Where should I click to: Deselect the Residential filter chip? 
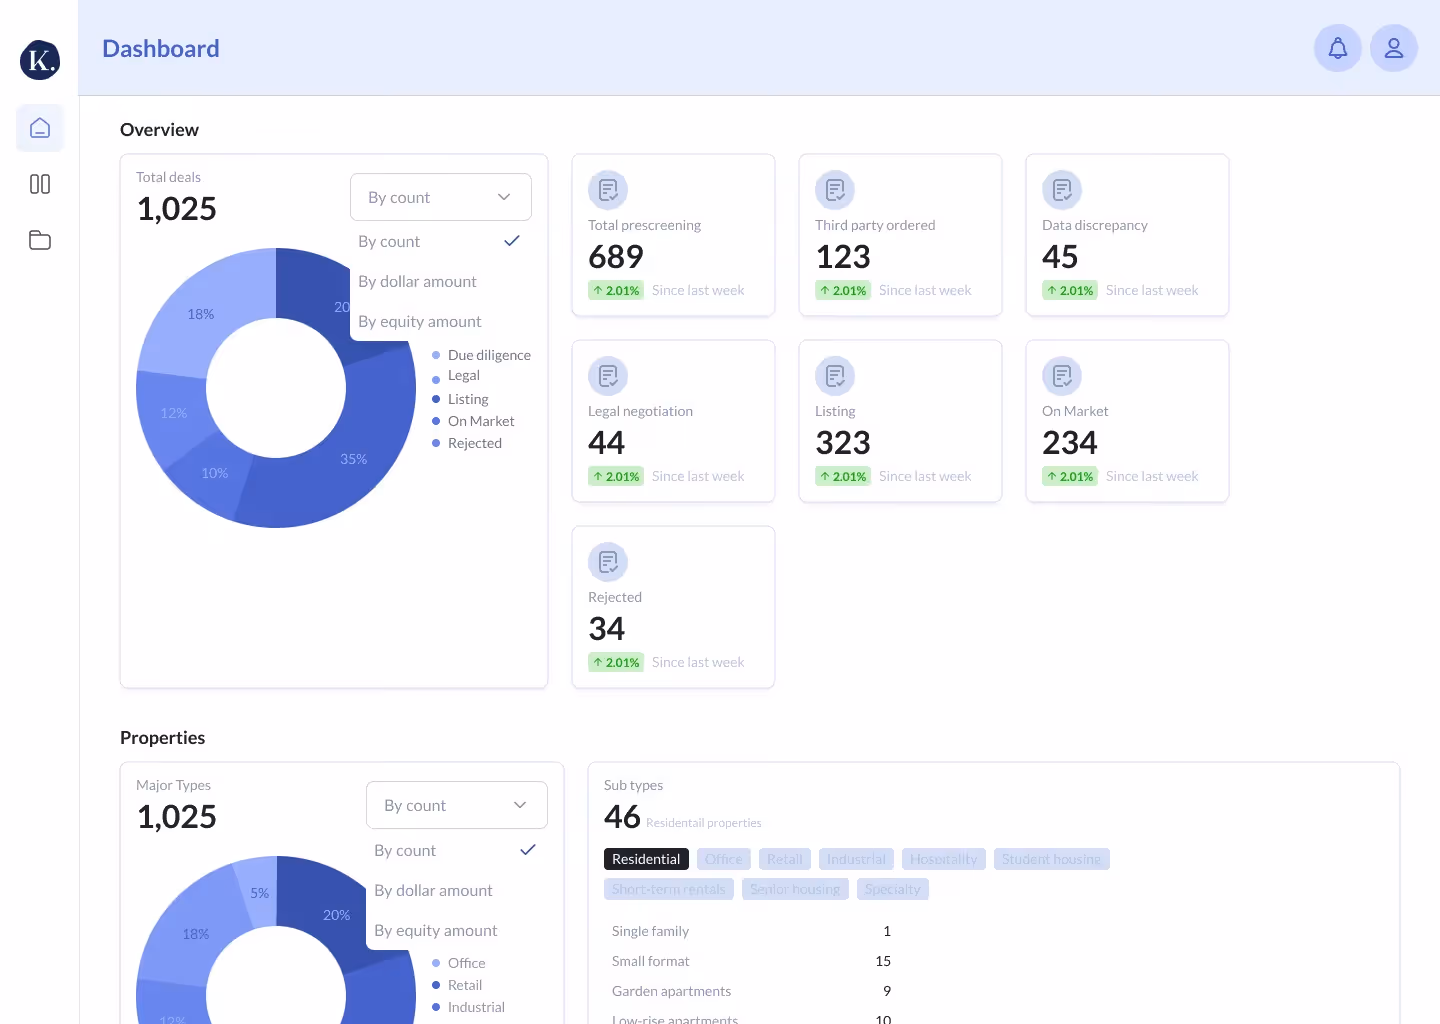[646, 858]
